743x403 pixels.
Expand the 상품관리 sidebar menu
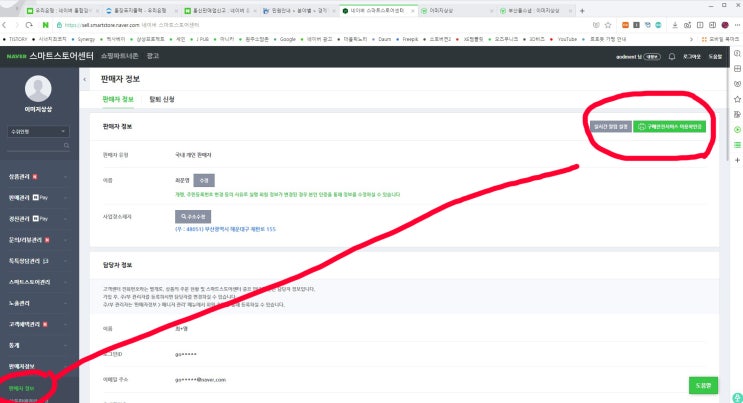tap(39, 176)
